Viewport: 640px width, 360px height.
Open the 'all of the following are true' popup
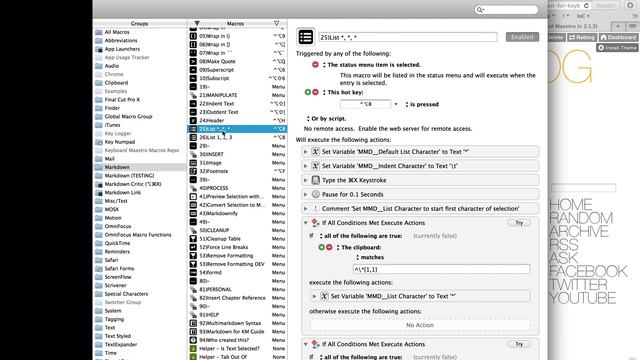click(360, 236)
